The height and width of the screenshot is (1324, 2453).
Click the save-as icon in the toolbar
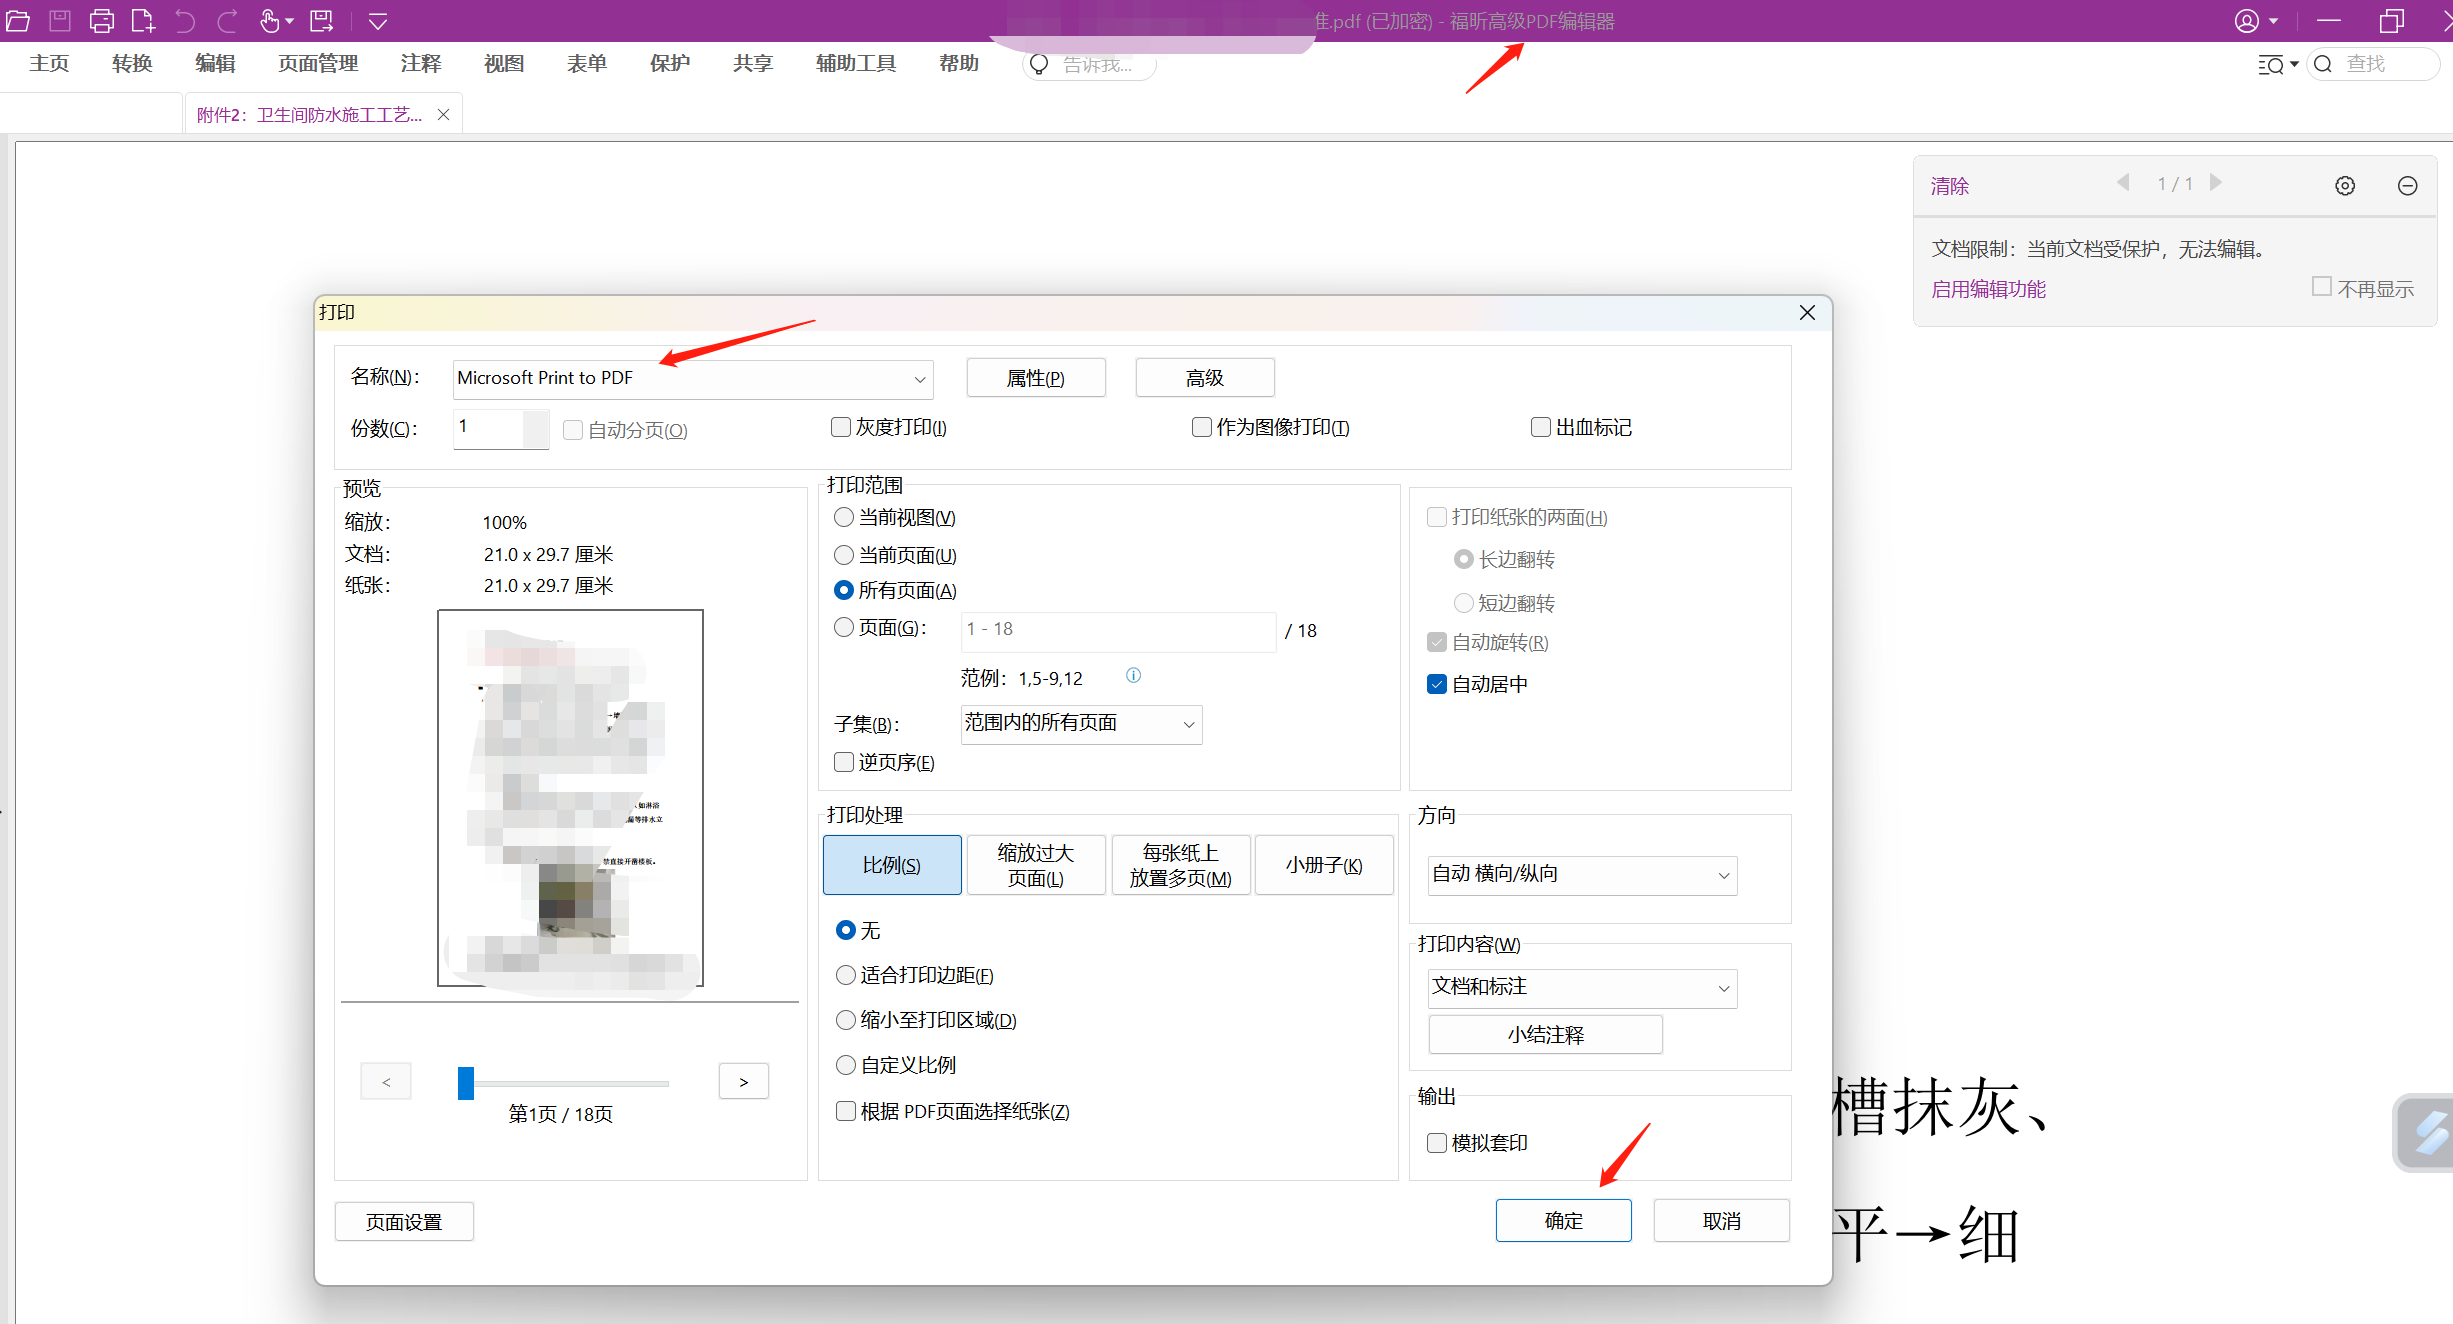click(321, 20)
